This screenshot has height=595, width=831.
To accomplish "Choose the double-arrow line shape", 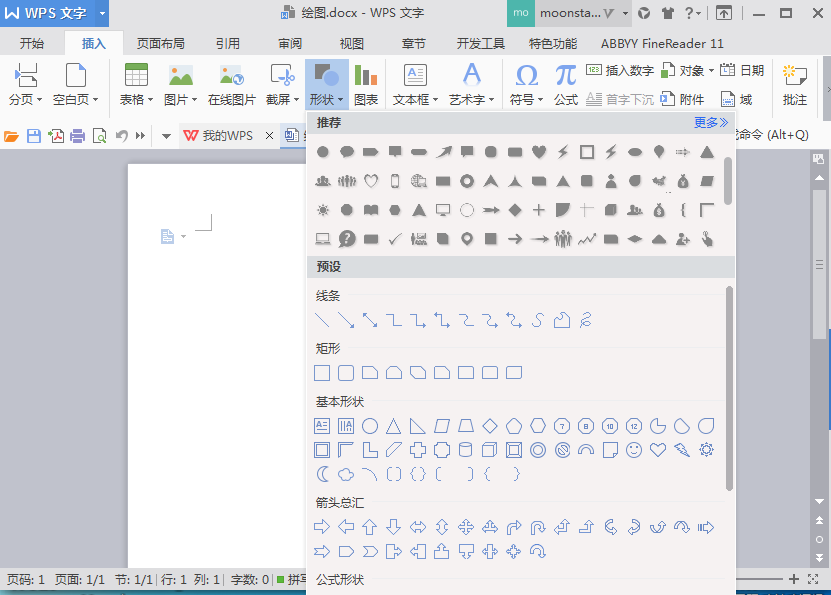I will [x=370, y=320].
